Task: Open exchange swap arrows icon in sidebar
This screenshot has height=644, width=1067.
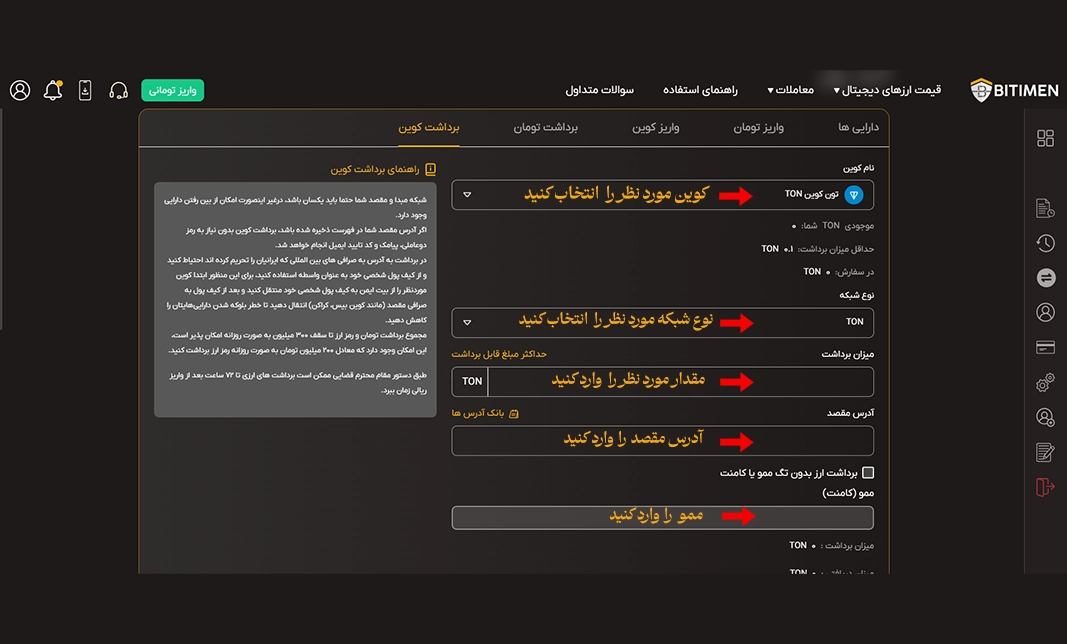Action: (x=1046, y=277)
